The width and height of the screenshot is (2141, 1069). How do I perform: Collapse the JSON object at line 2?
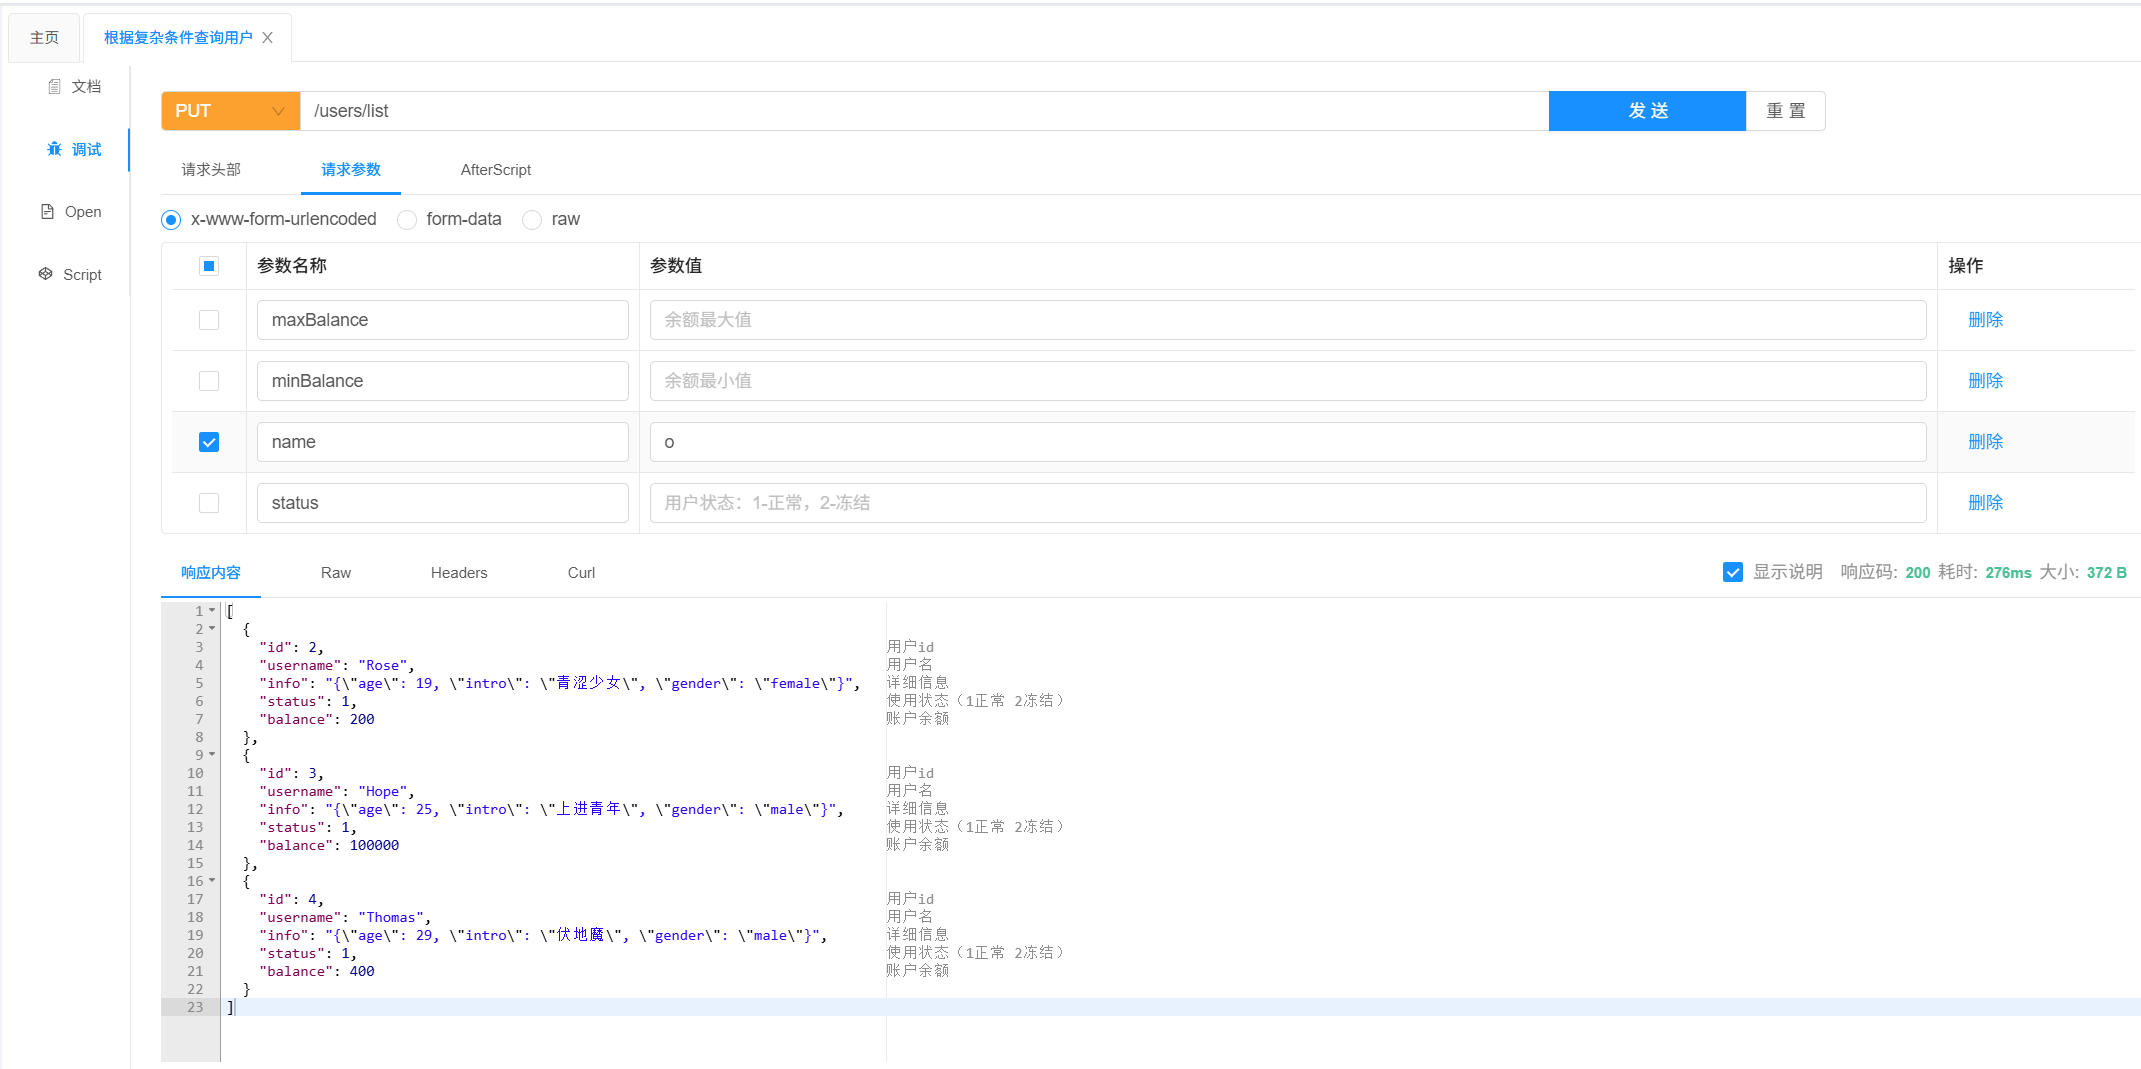(x=210, y=628)
